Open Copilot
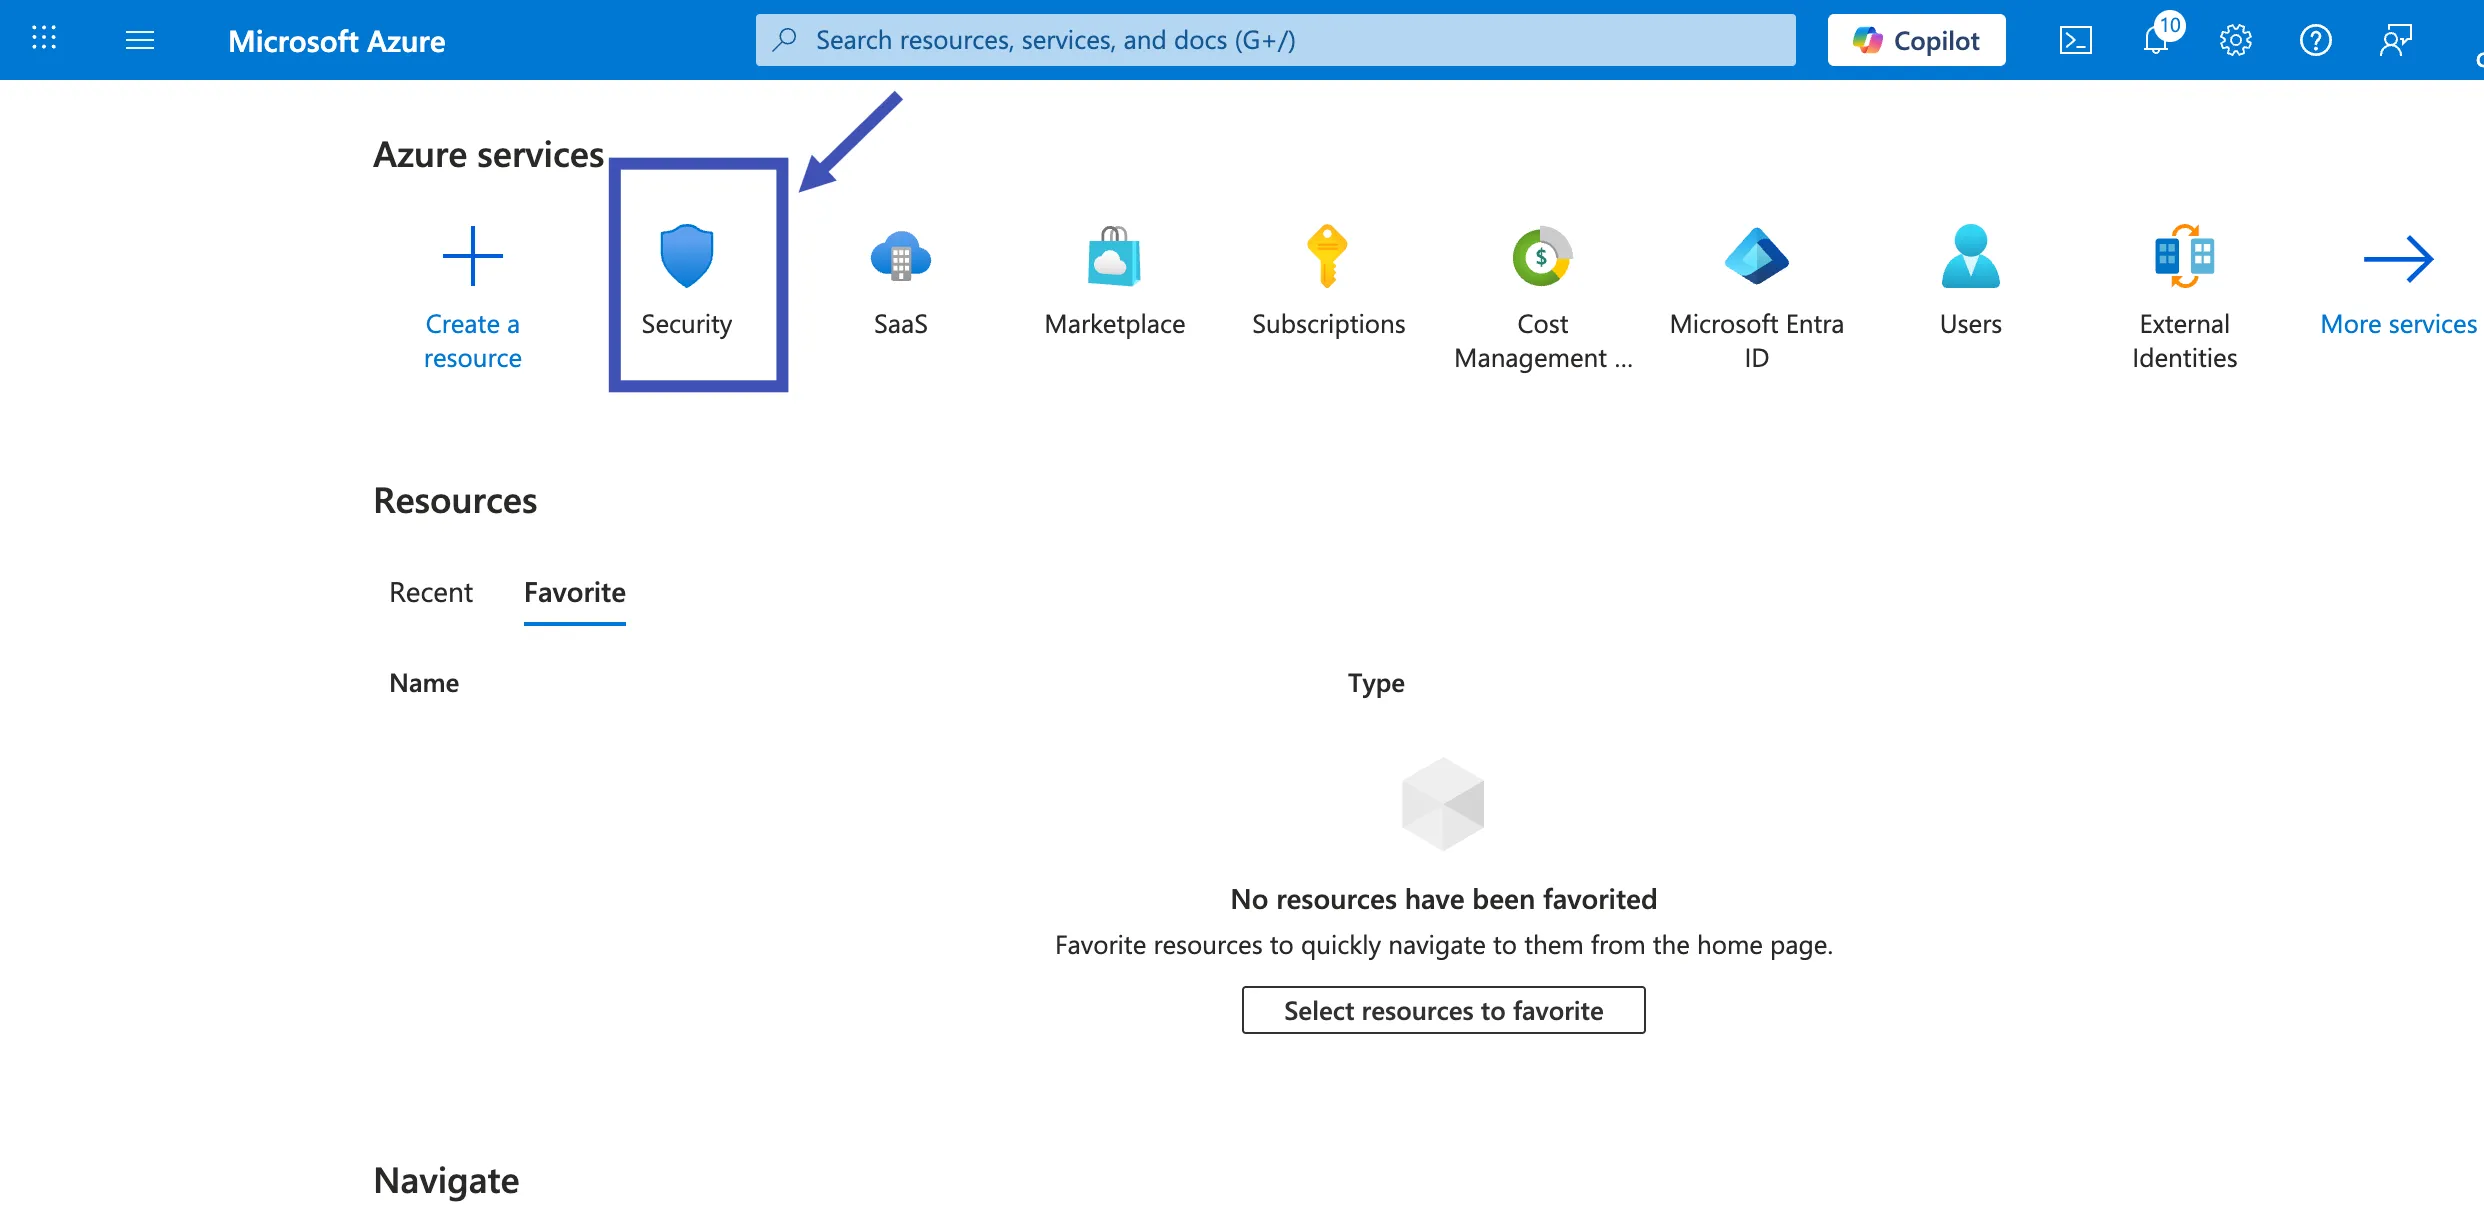This screenshot has width=2484, height=1216. pos(1916,40)
